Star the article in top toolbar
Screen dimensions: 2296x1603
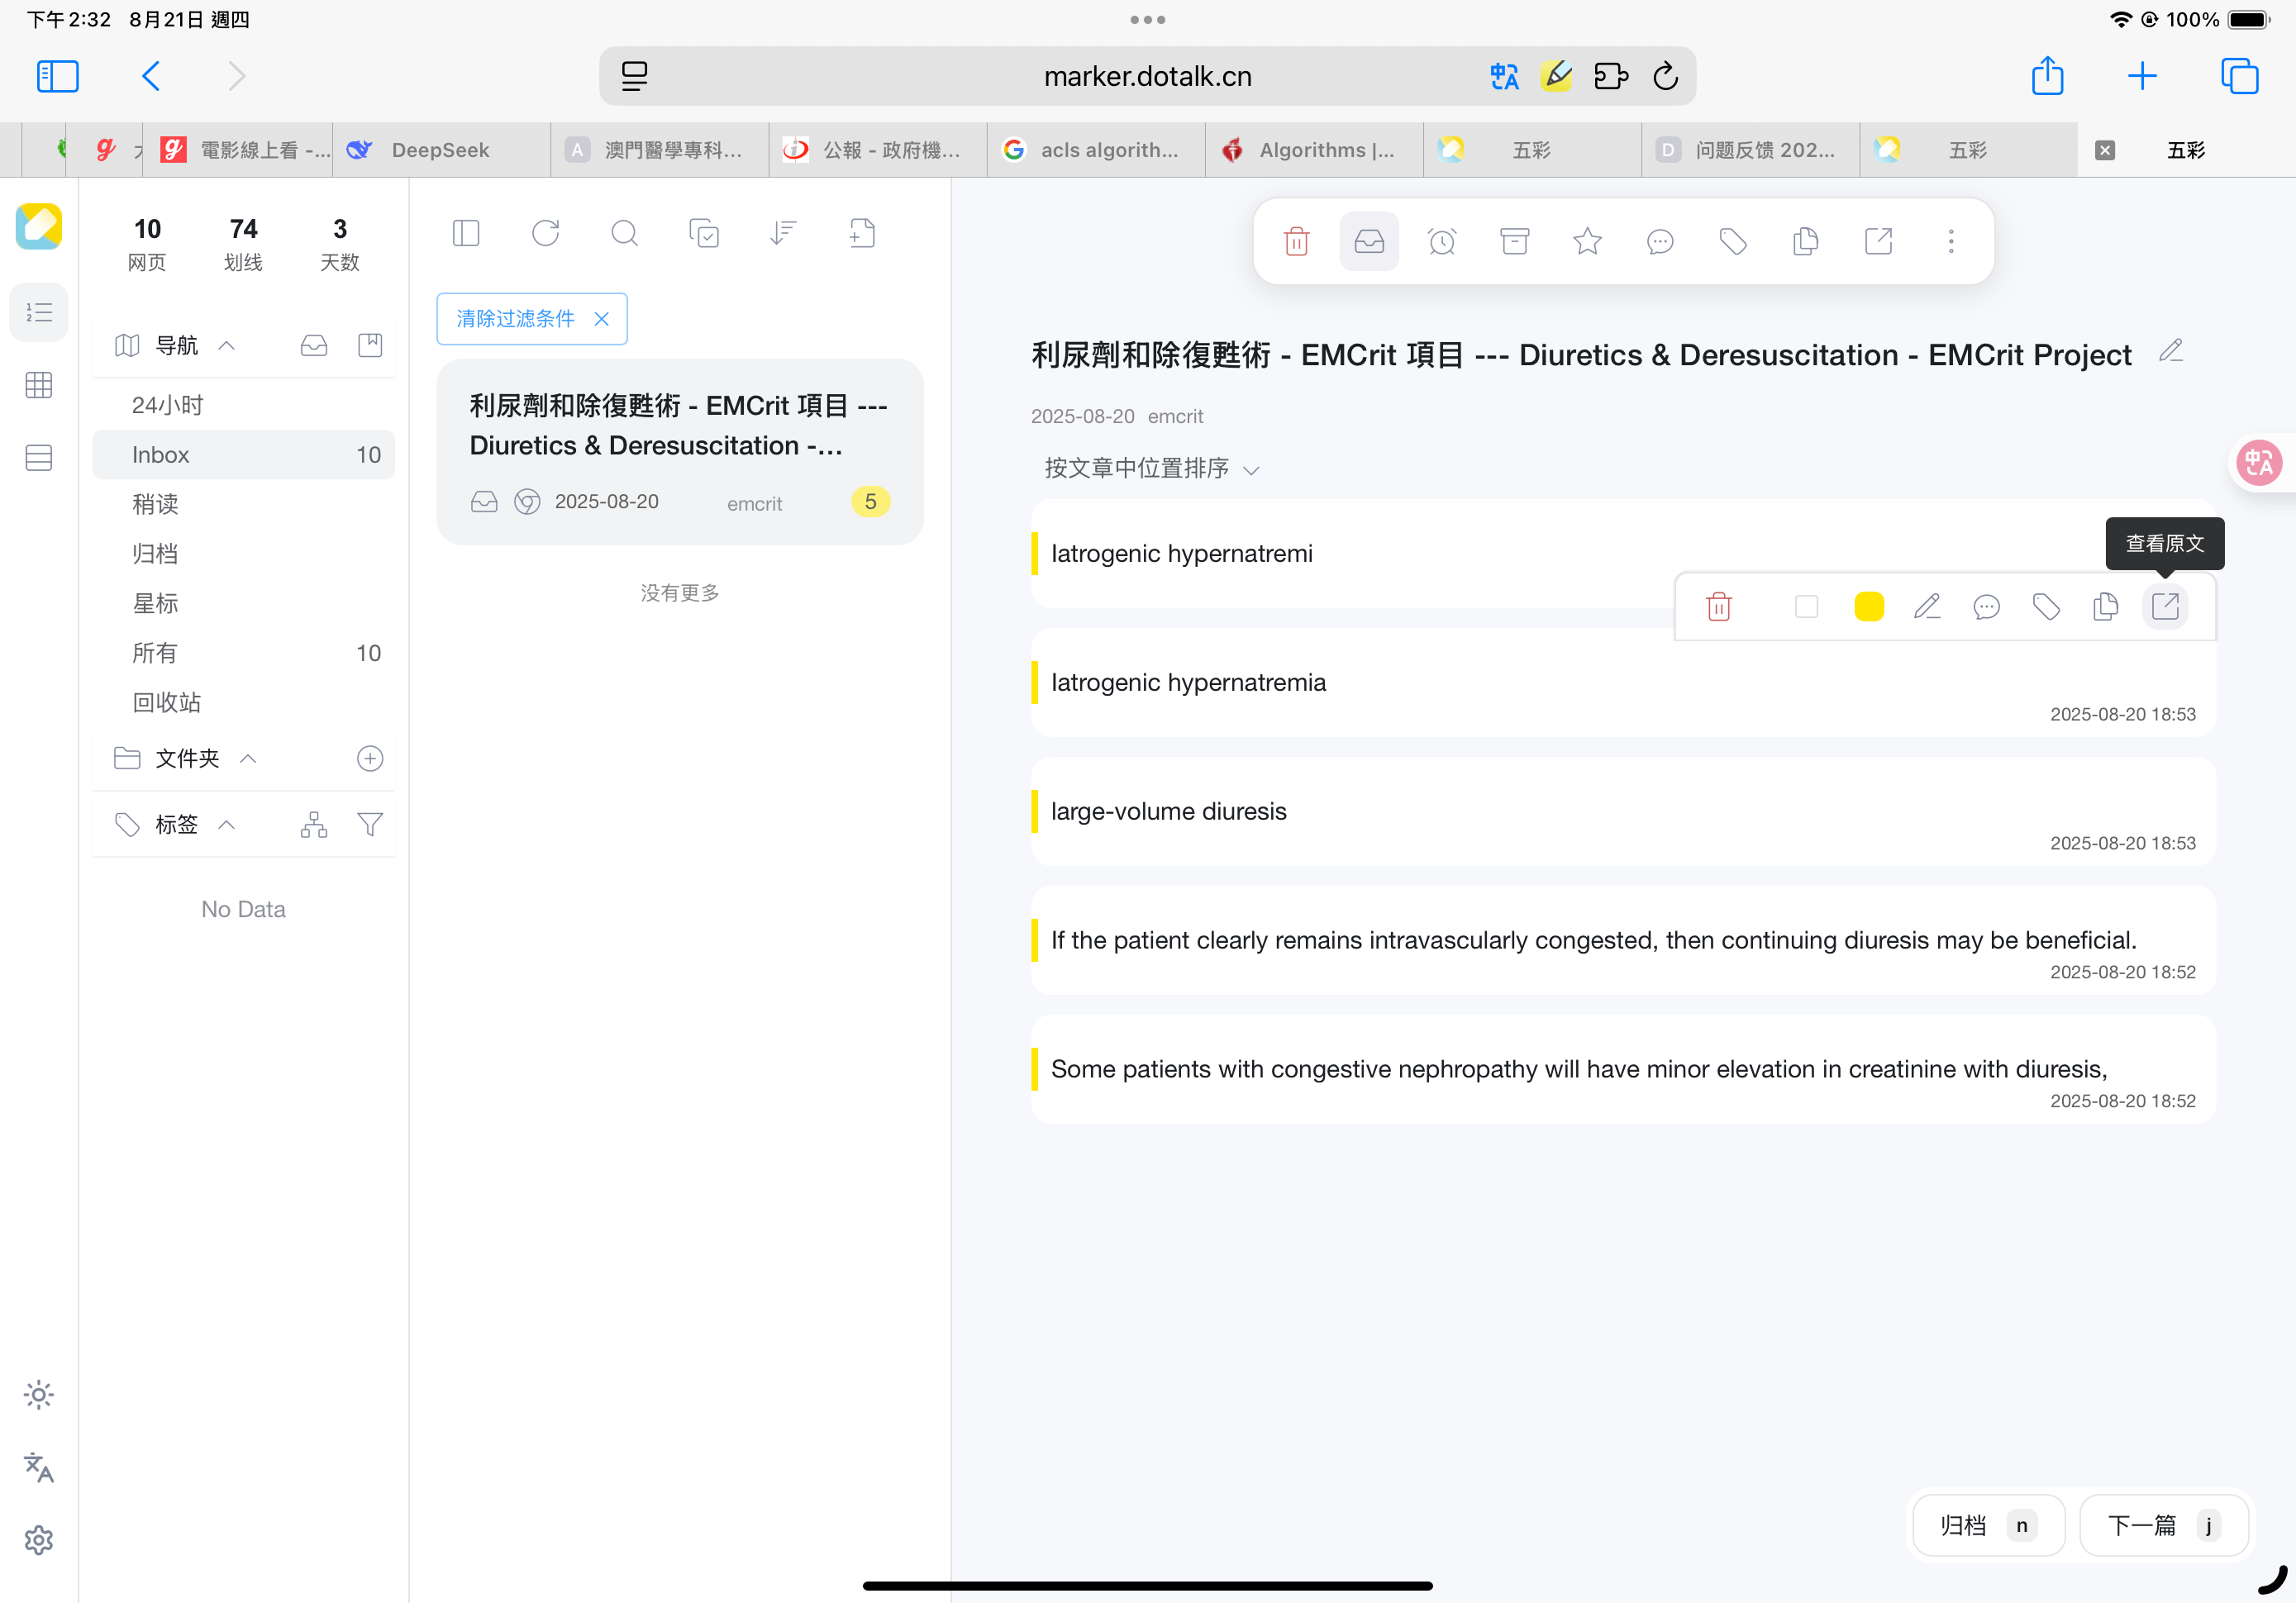[1587, 241]
